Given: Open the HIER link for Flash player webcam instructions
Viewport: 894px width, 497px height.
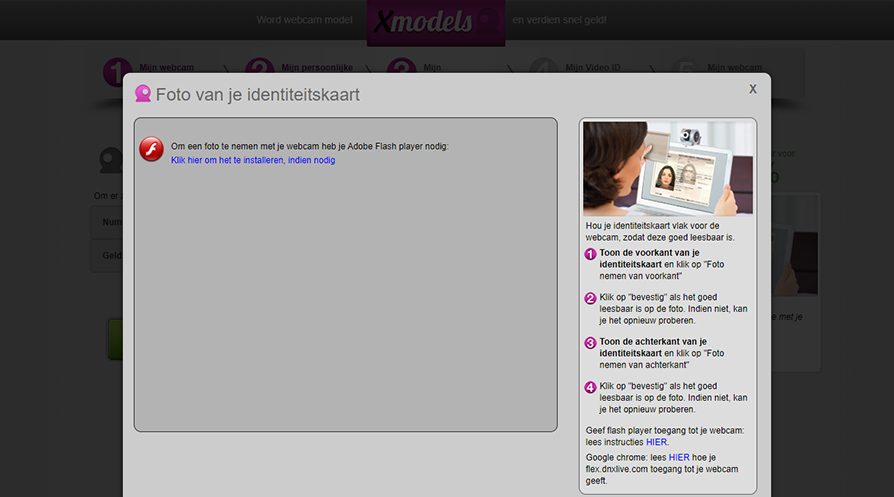Looking at the screenshot, I should click(x=656, y=442).
